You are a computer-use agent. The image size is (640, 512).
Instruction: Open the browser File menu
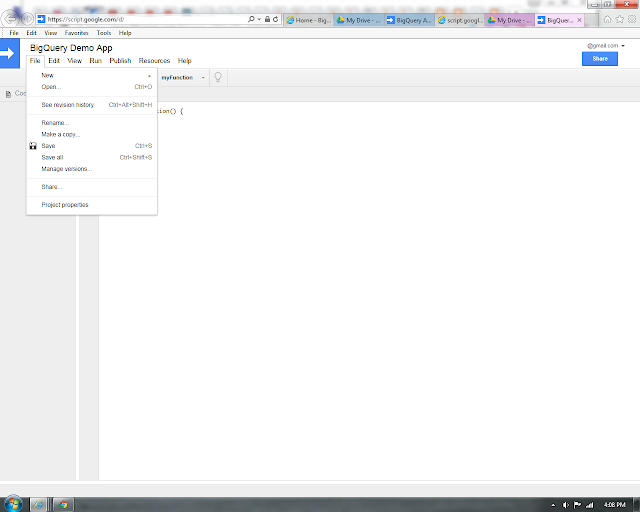tap(14, 33)
